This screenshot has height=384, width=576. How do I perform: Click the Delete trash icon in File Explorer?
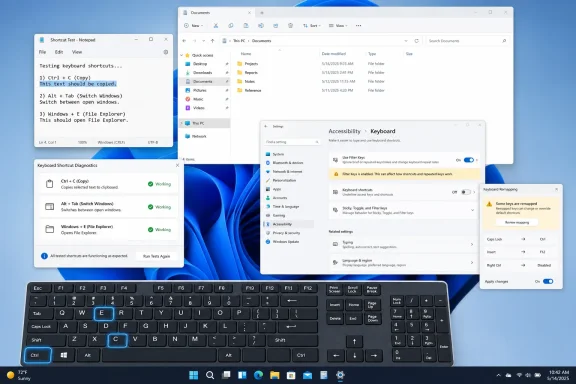(x=291, y=25)
